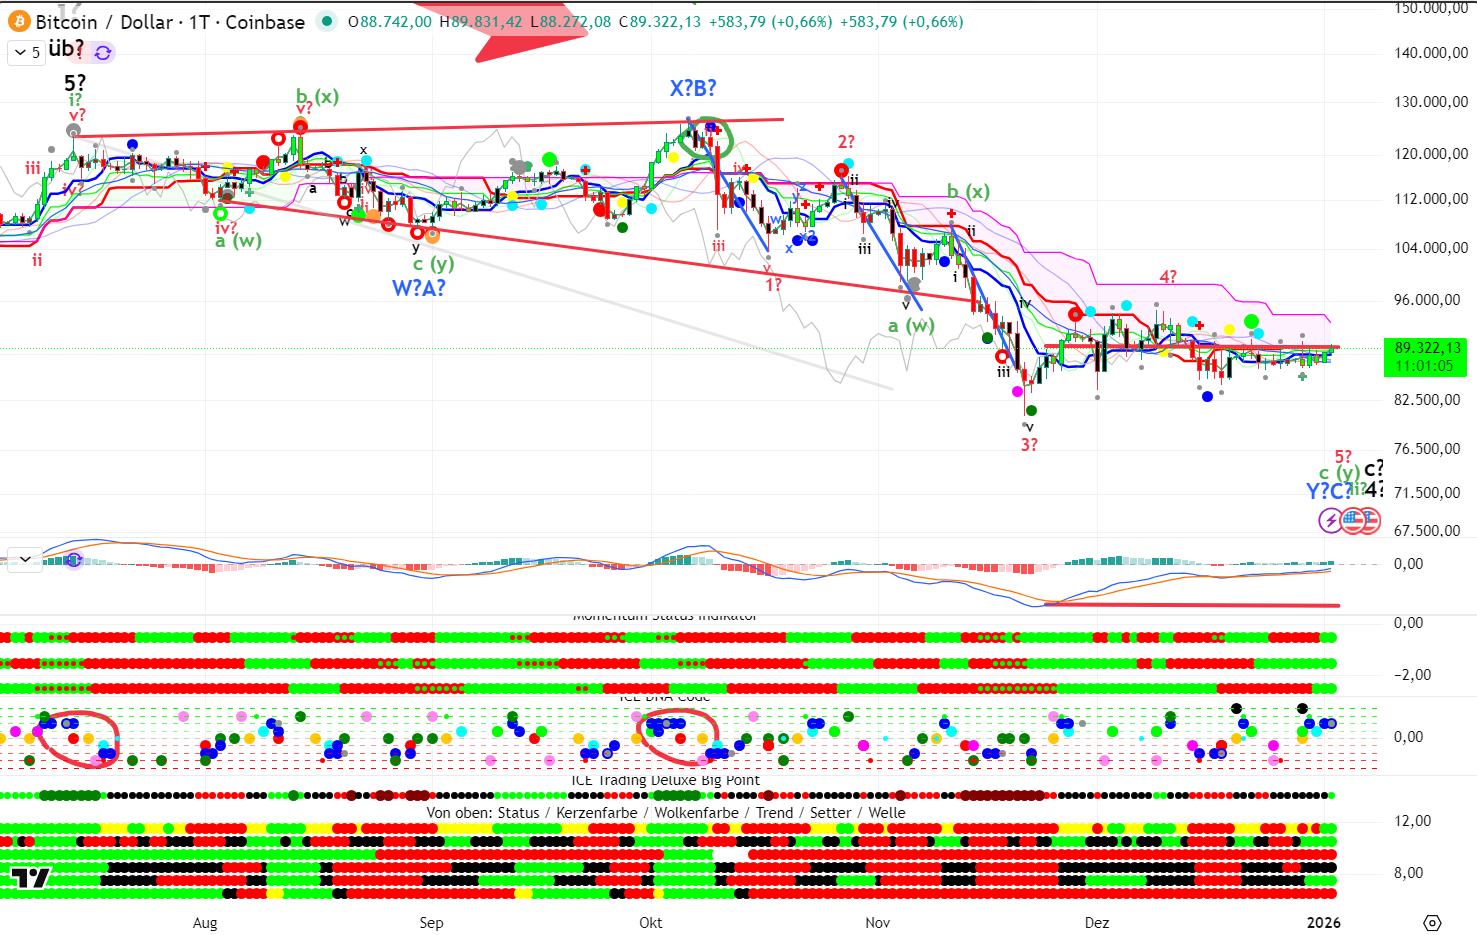Open the purple lightning bolt event icon
The height and width of the screenshot is (935, 1477).
1330,520
